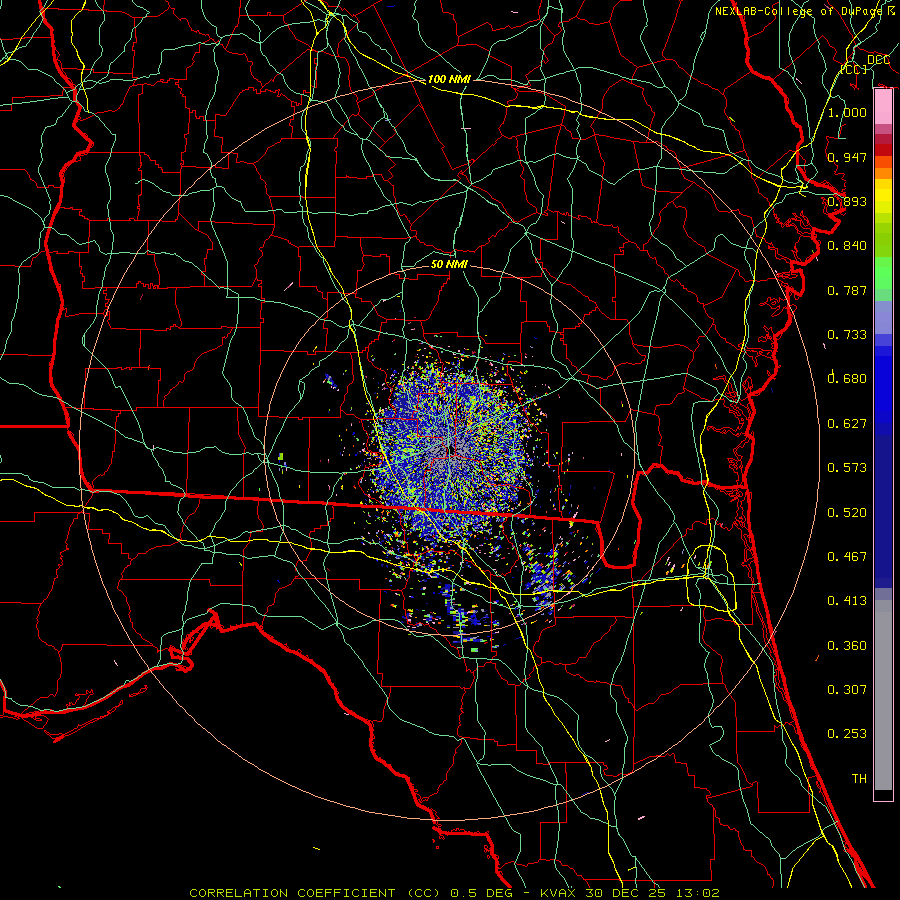Image resolution: width=900 pixels, height=900 pixels.
Task: Click the 0.893 legend value
Action: [847, 201]
